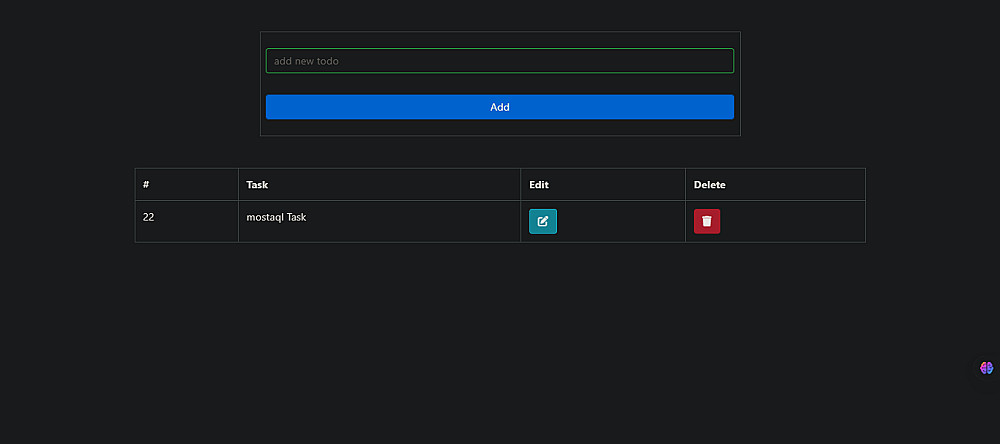
Task: Focus the "add new todo" input field
Action: point(499,61)
